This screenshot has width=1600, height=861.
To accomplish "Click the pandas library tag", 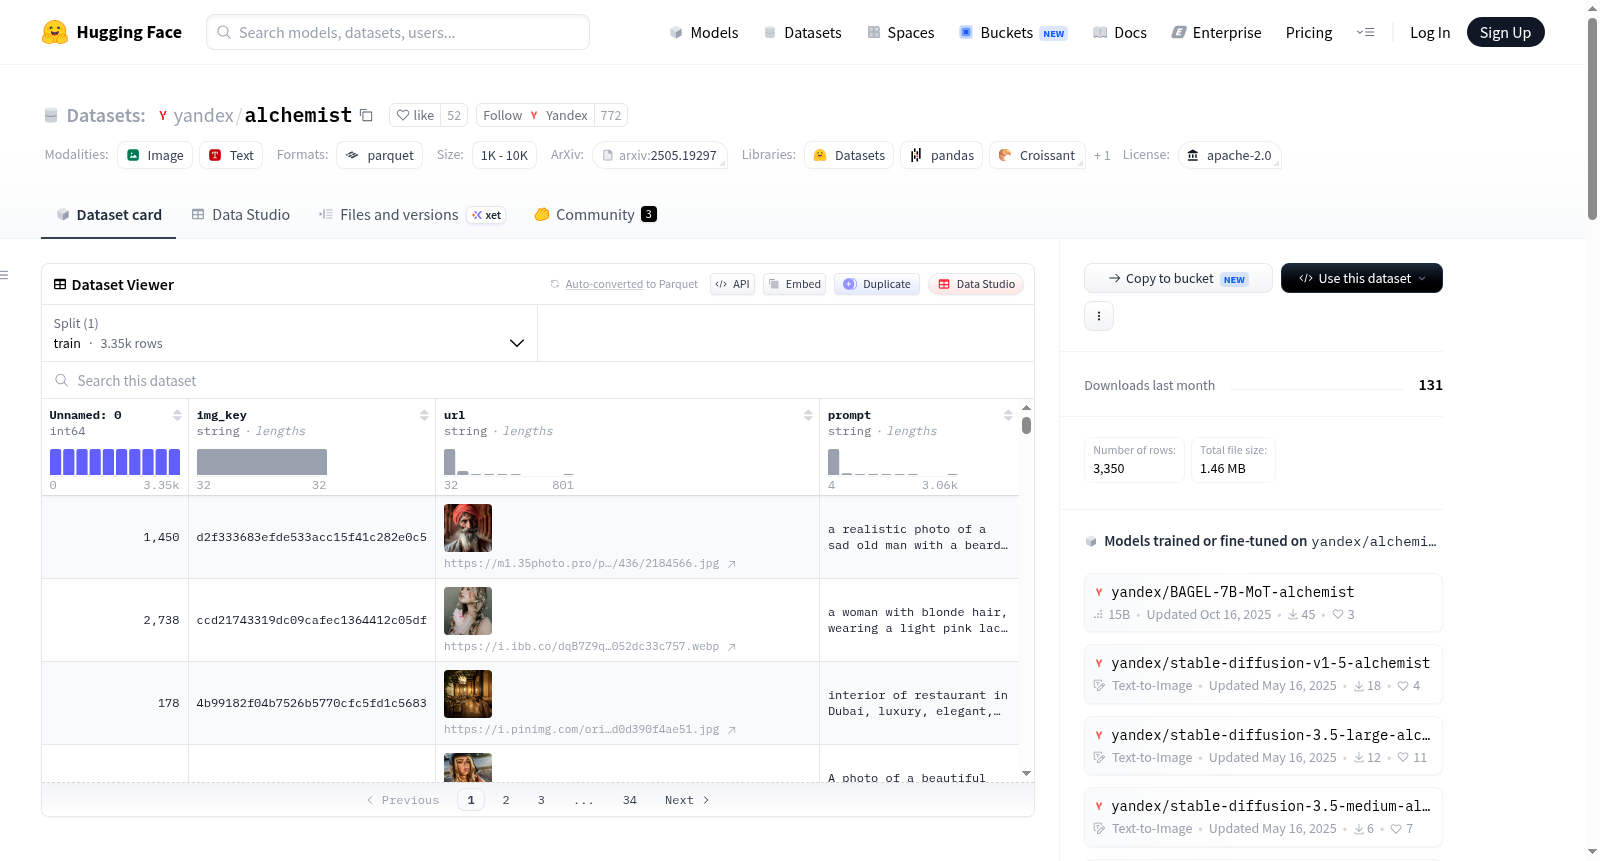I will point(941,155).
